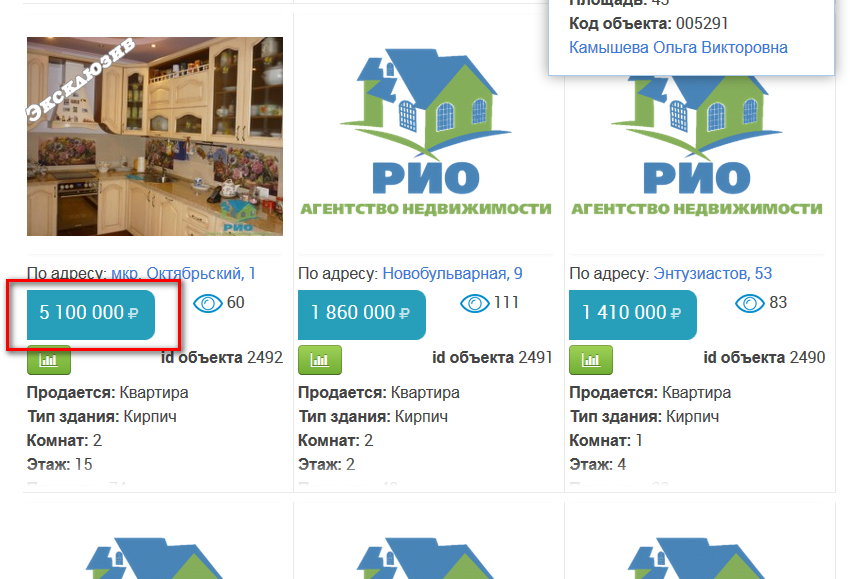Click РИО logo image above Энтузиастов listing
The height and width of the screenshot is (579, 860).
[697, 146]
